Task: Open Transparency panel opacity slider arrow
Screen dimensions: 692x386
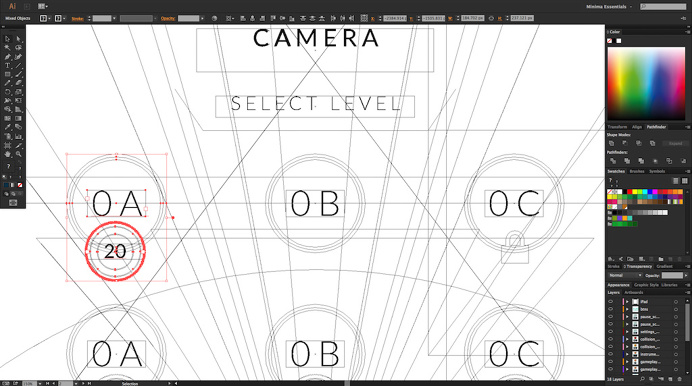Action: (686, 275)
